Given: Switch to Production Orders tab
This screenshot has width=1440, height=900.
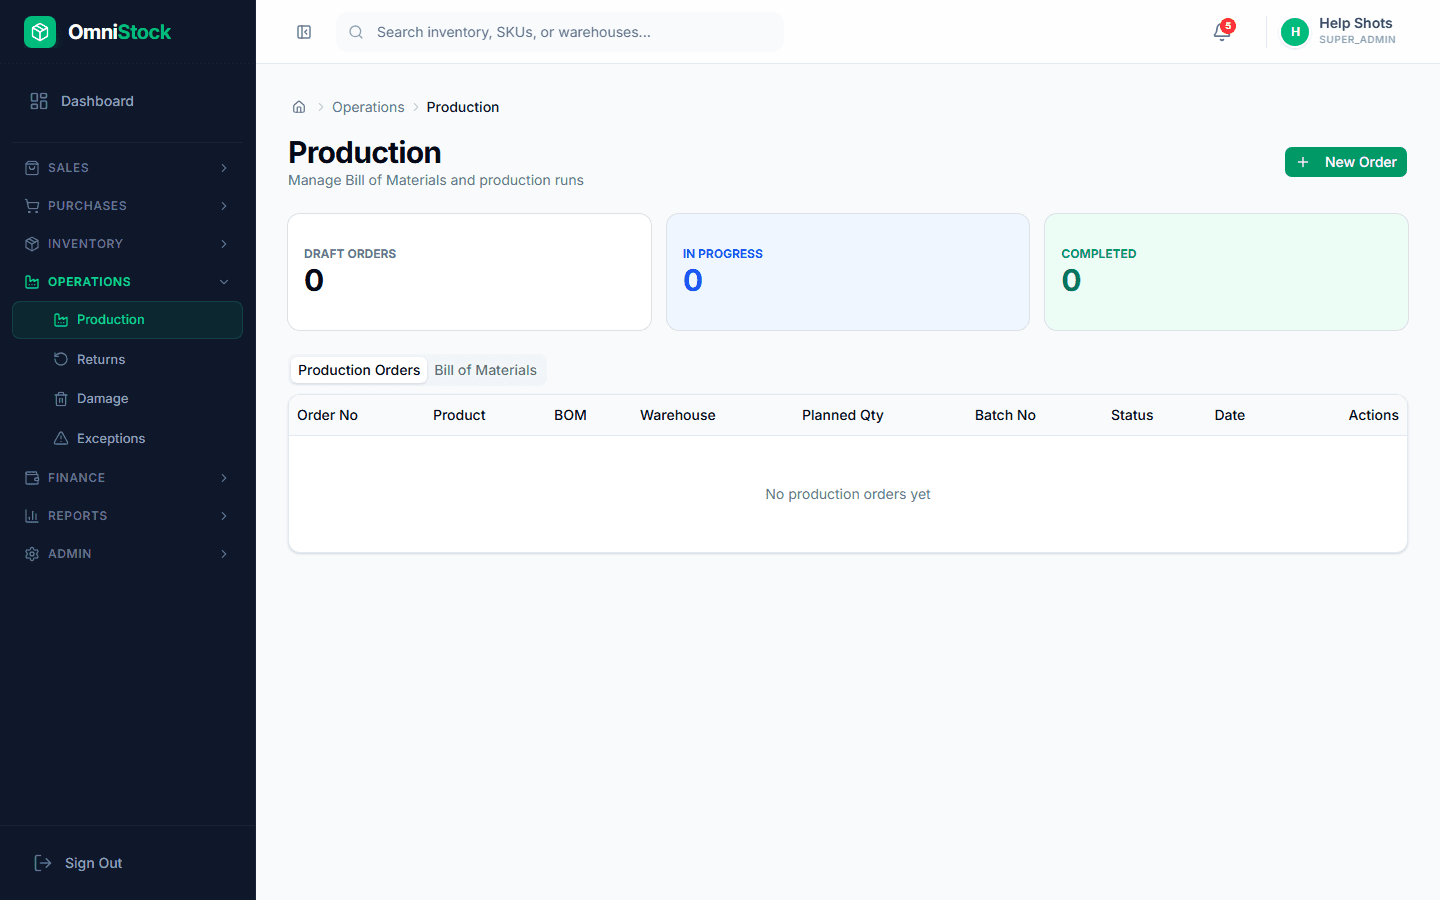Looking at the screenshot, I should [x=359, y=370].
